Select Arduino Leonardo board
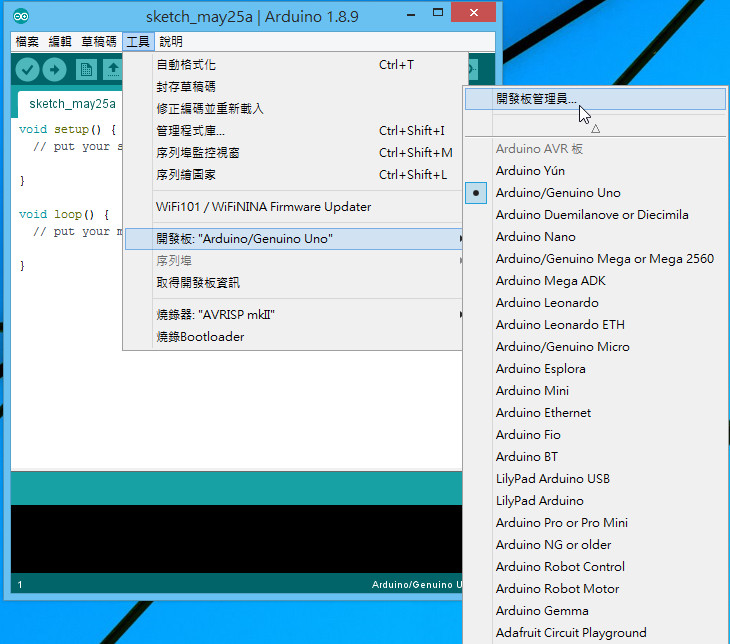This screenshot has height=644, width=730. (x=595, y=303)
